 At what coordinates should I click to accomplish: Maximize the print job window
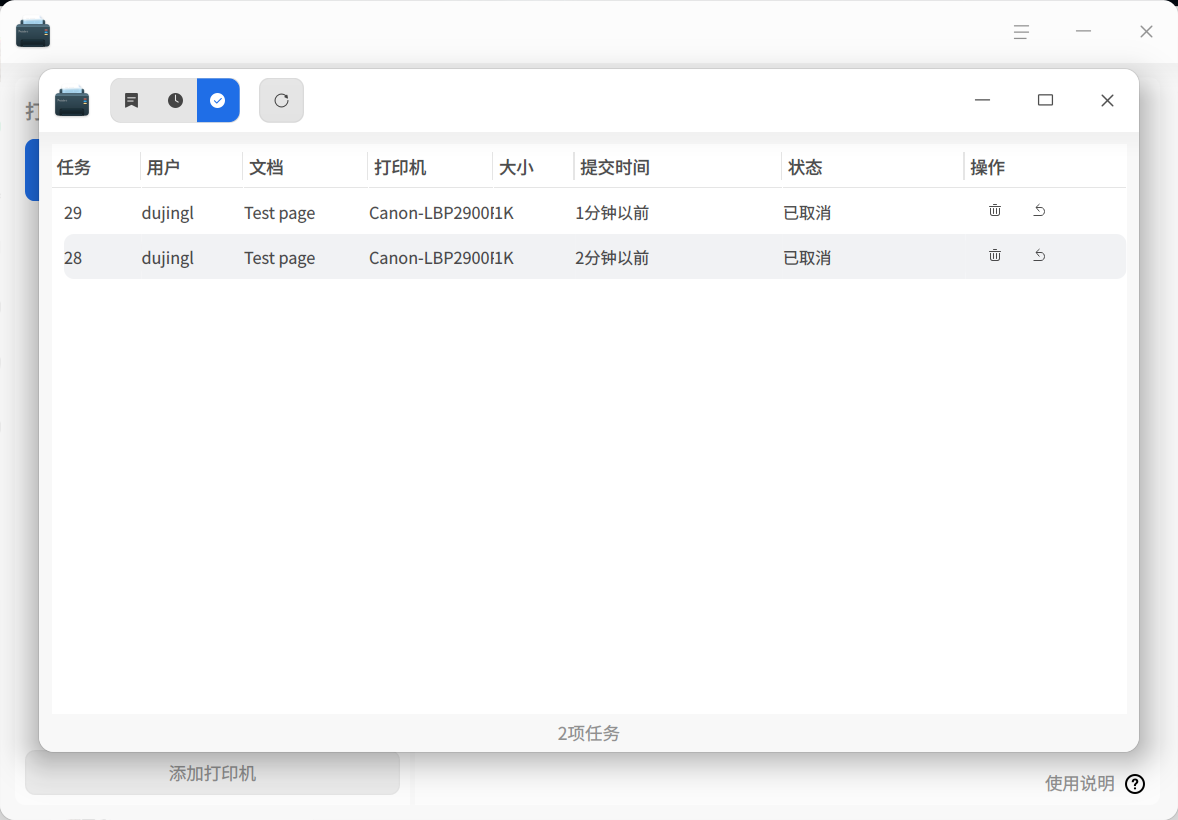click(x=1045, y=100)
